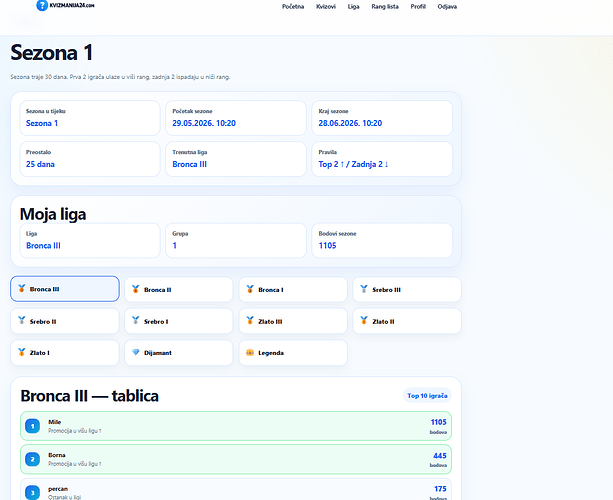Screen dimensions: 613x500
Task: Click the Kvizmanija24 question mark logo
Action: [x=42, y=5]
